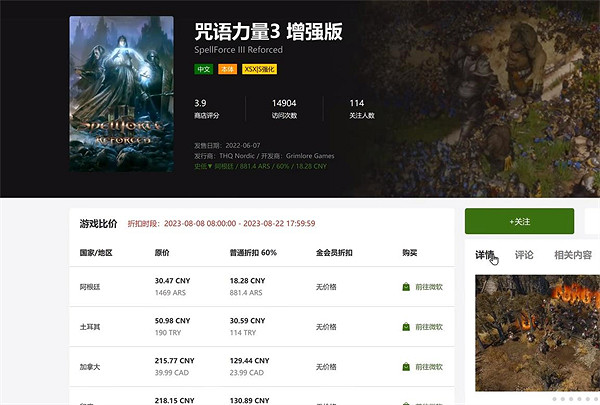Click the 土耳其 region cell
Screen dimensions: 600x405
(x=90, y=327)
